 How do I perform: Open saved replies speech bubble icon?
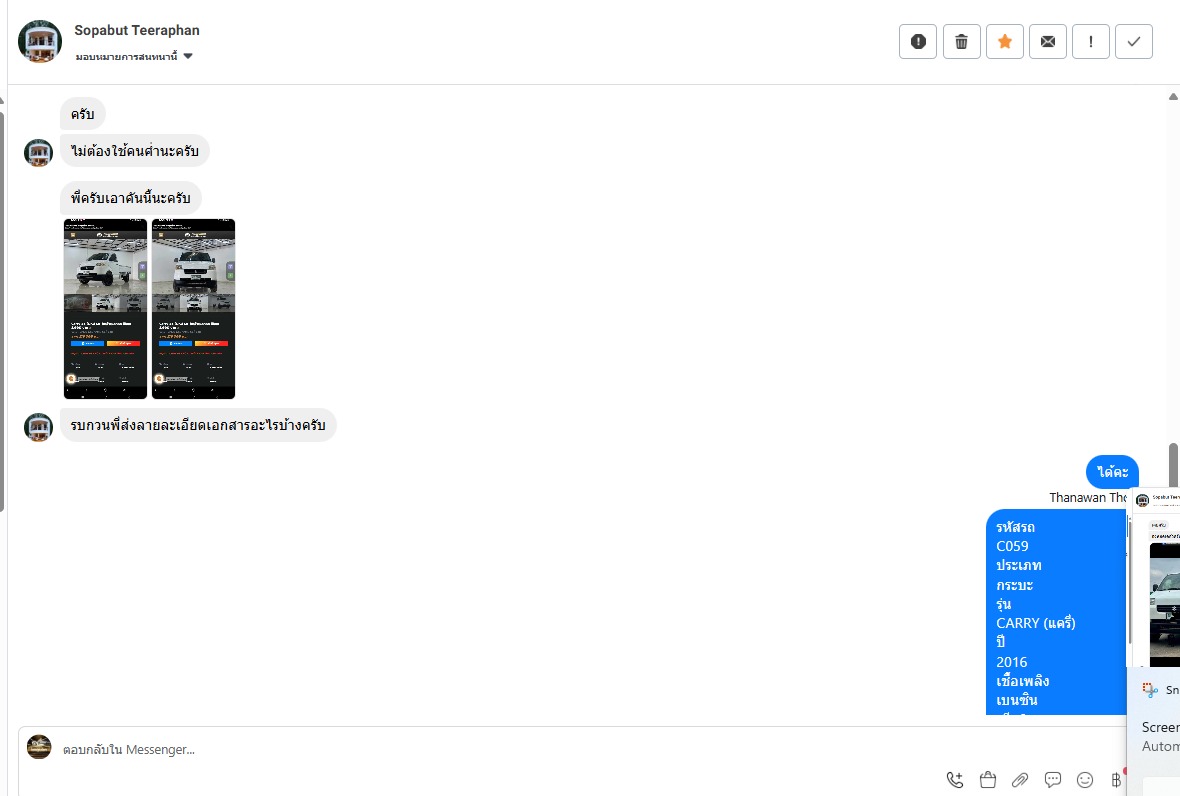click(x=1053, y=779)
